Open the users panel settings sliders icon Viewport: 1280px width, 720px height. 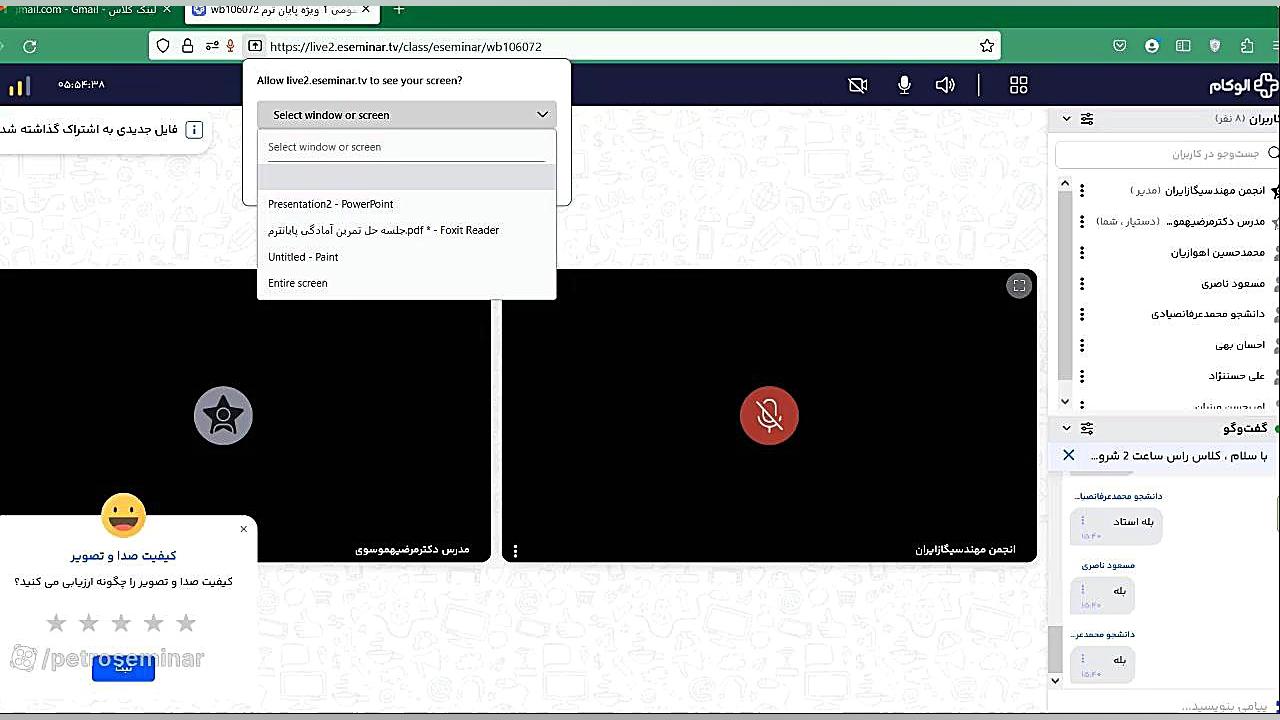click(1087, 119)
